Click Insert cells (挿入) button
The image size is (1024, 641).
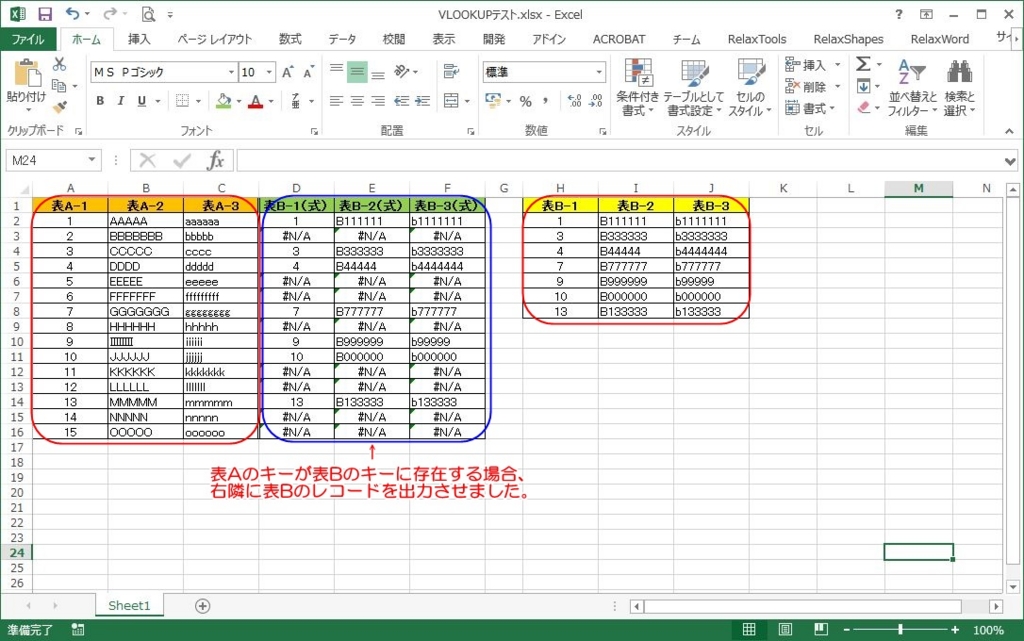click(x=806, y=65)
